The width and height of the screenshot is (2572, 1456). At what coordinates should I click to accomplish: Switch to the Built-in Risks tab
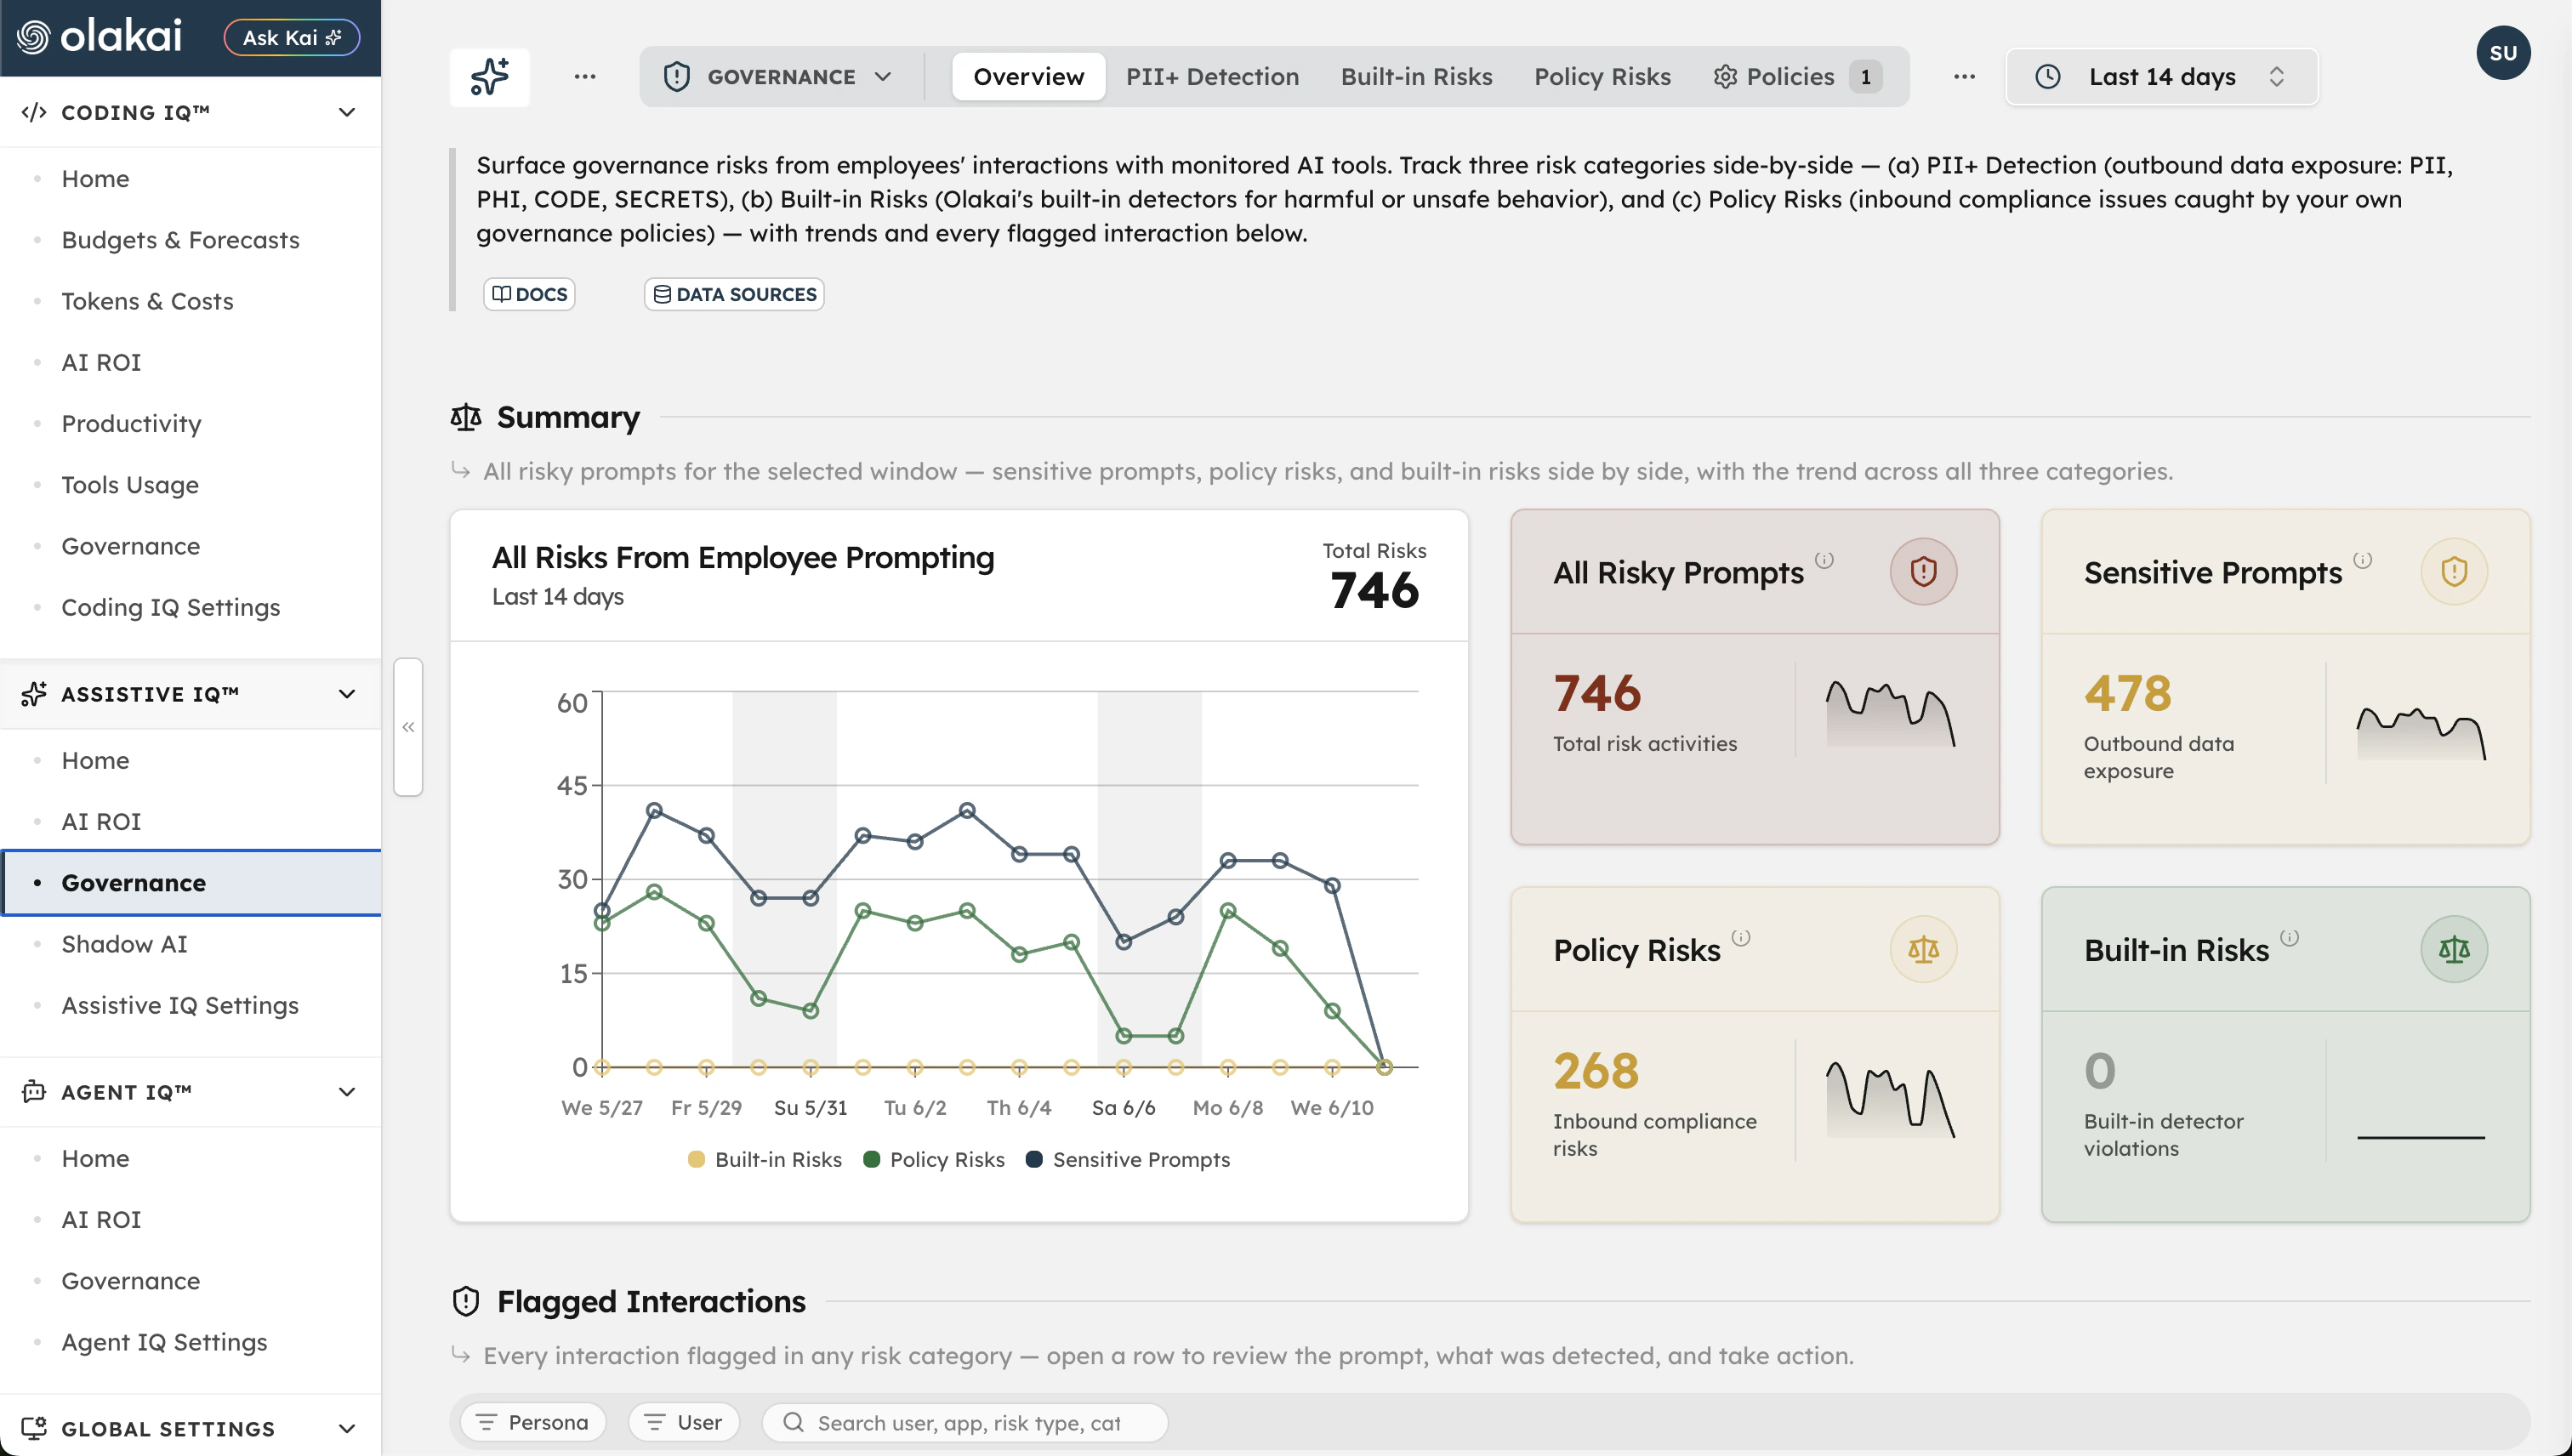(1416, 77)
